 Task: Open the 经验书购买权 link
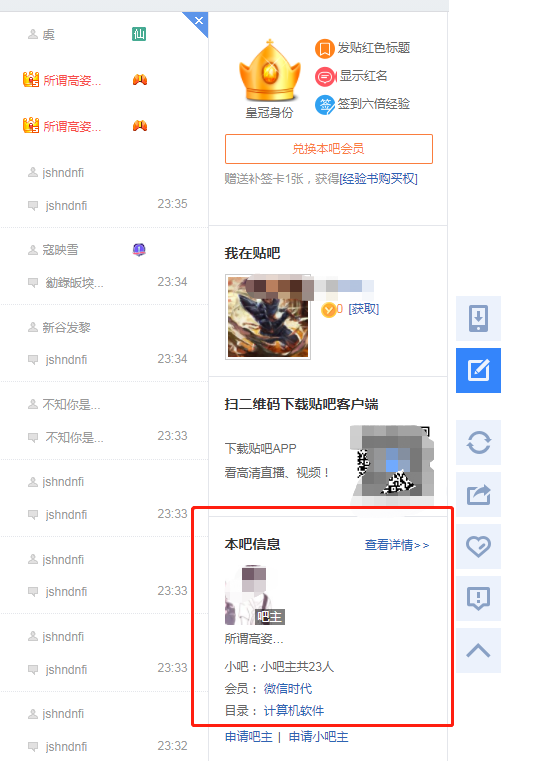378,179
